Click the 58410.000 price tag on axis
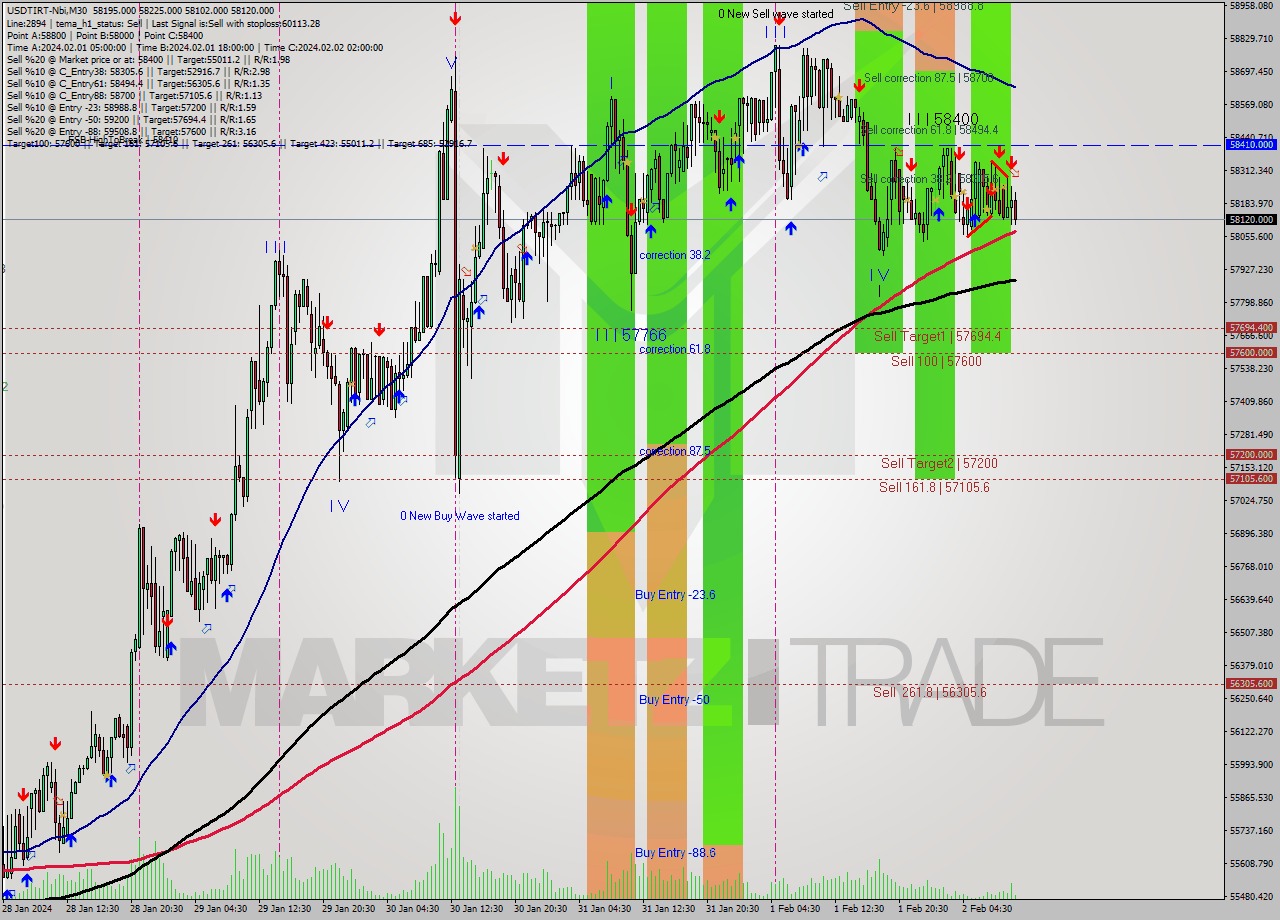Image resolution: width=1280 pixels, height=920 pixels. pyautogui.click(x=1251, y=144)
